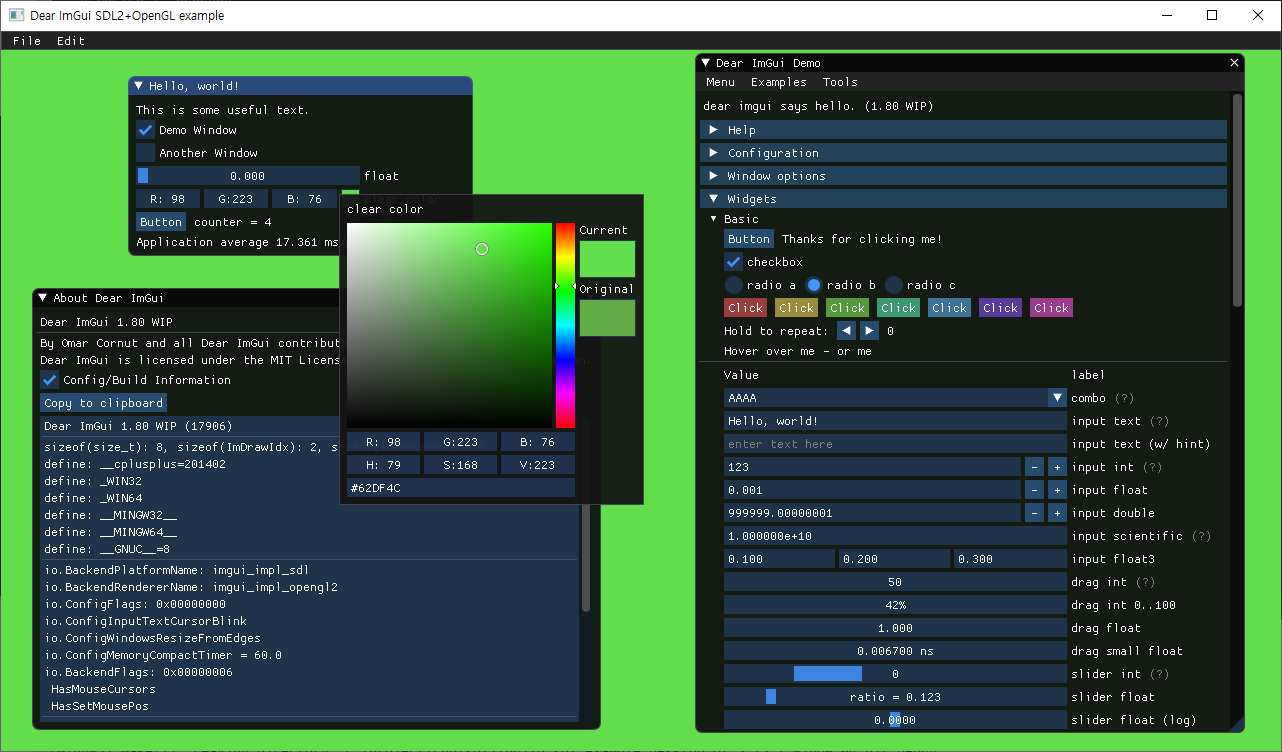
Task: Click the (?) help marker beside combo
Action: 1124,398
